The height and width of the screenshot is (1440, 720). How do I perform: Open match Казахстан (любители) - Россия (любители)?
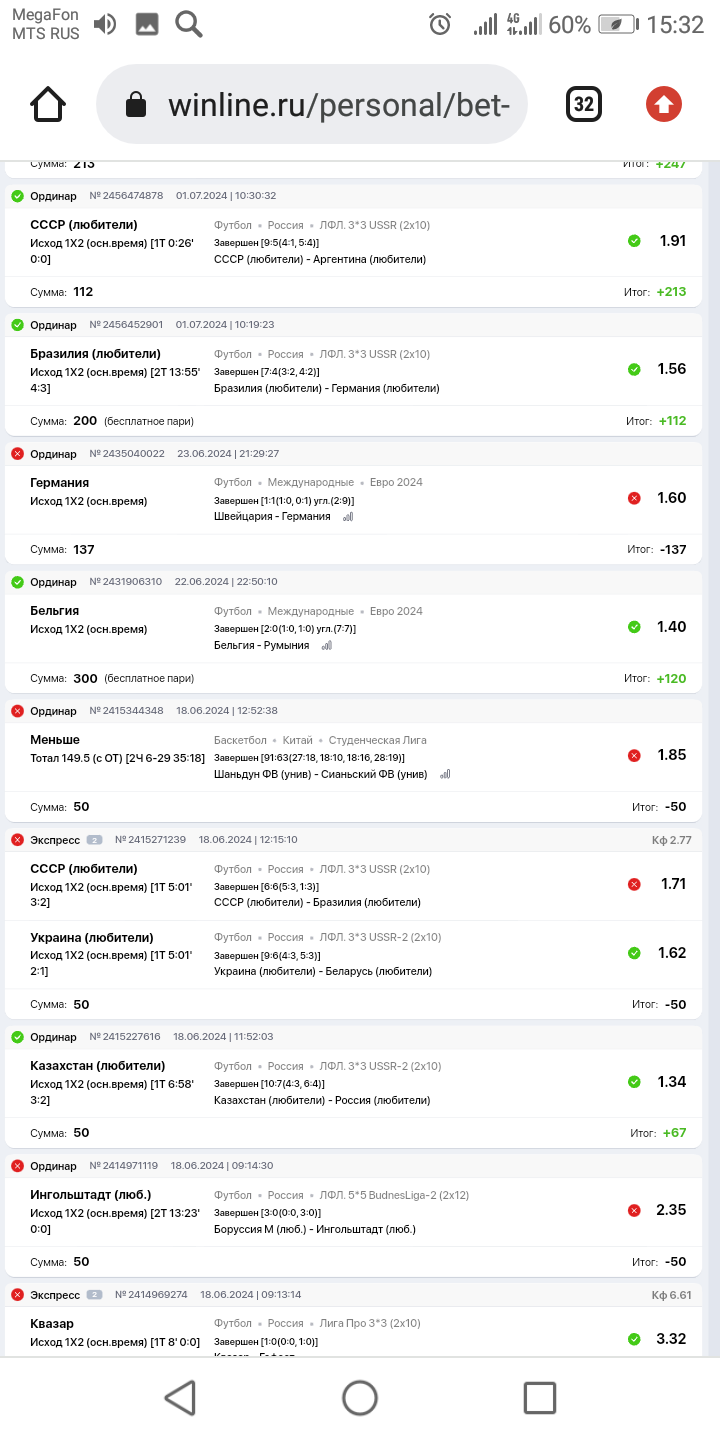click(322, 1100)
